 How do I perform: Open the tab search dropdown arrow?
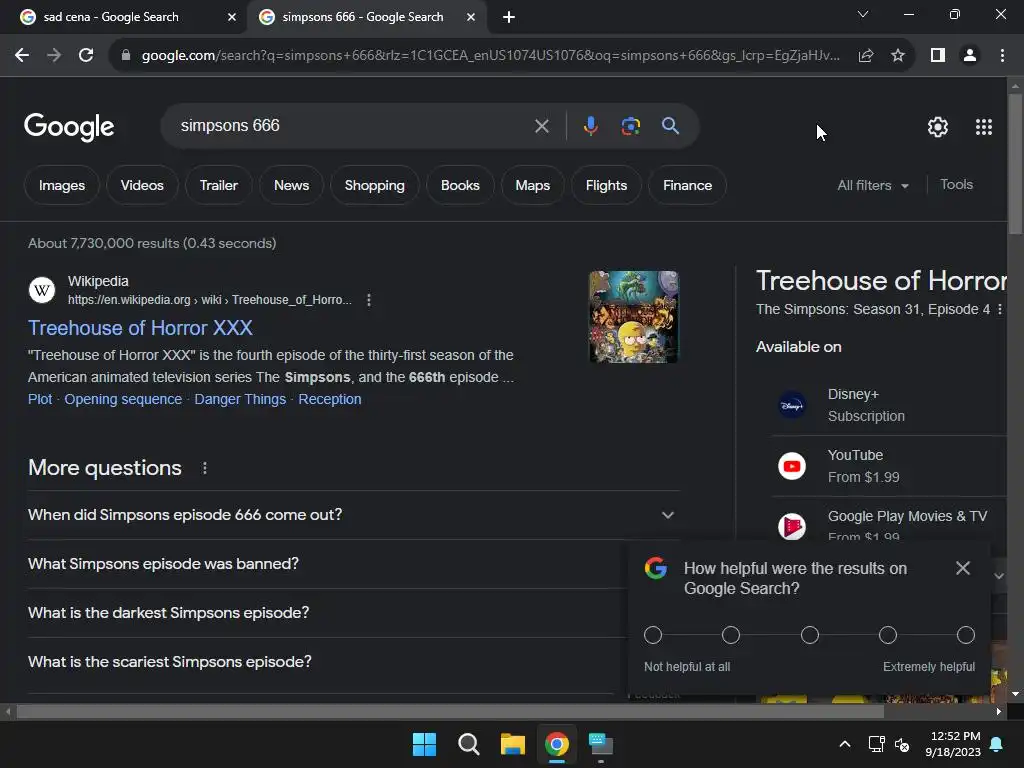(863, 14)
